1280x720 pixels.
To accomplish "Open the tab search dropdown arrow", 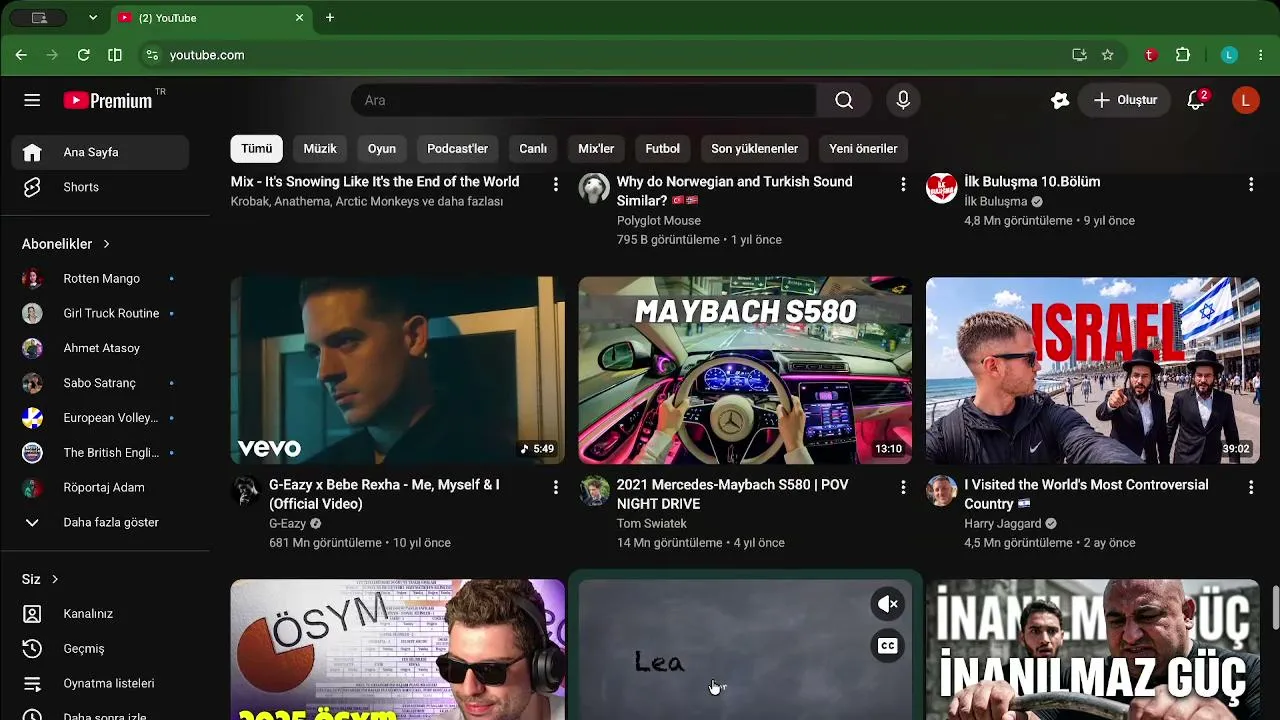I will click(93, 18).
